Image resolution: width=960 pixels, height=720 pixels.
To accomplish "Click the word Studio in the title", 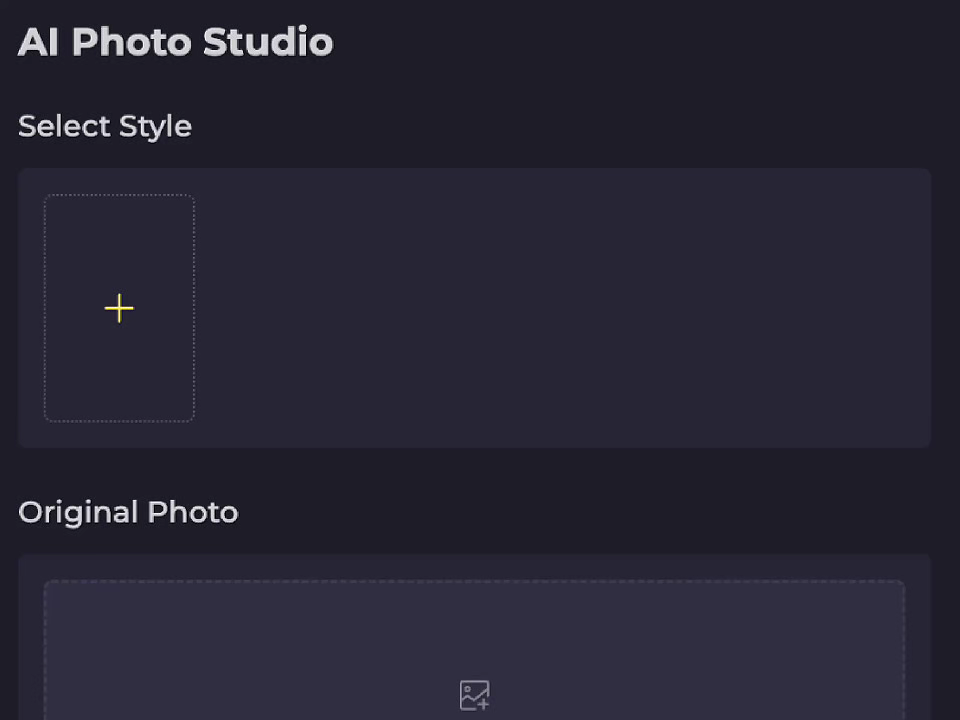I will 268,42.
